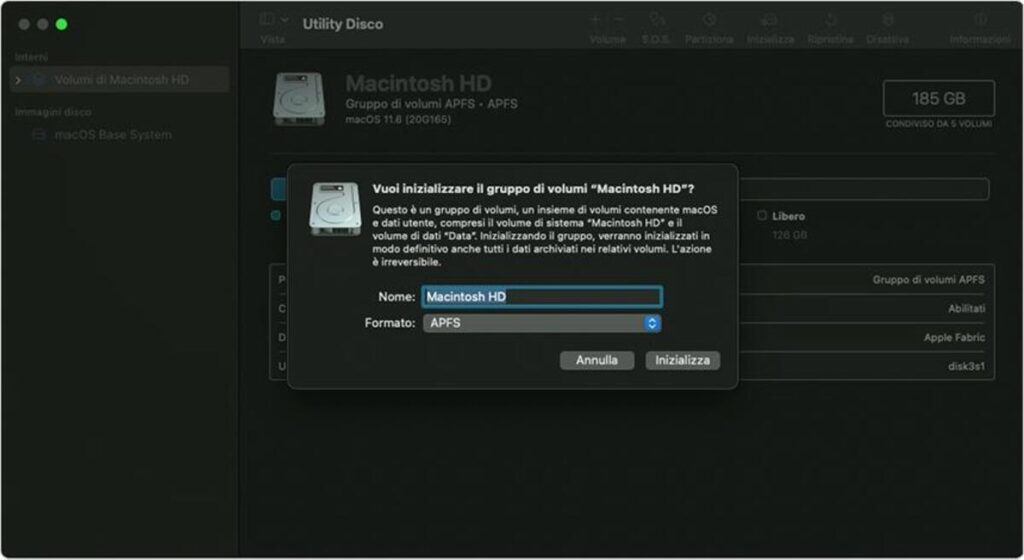Click into the Nome text field

[542, 297]
